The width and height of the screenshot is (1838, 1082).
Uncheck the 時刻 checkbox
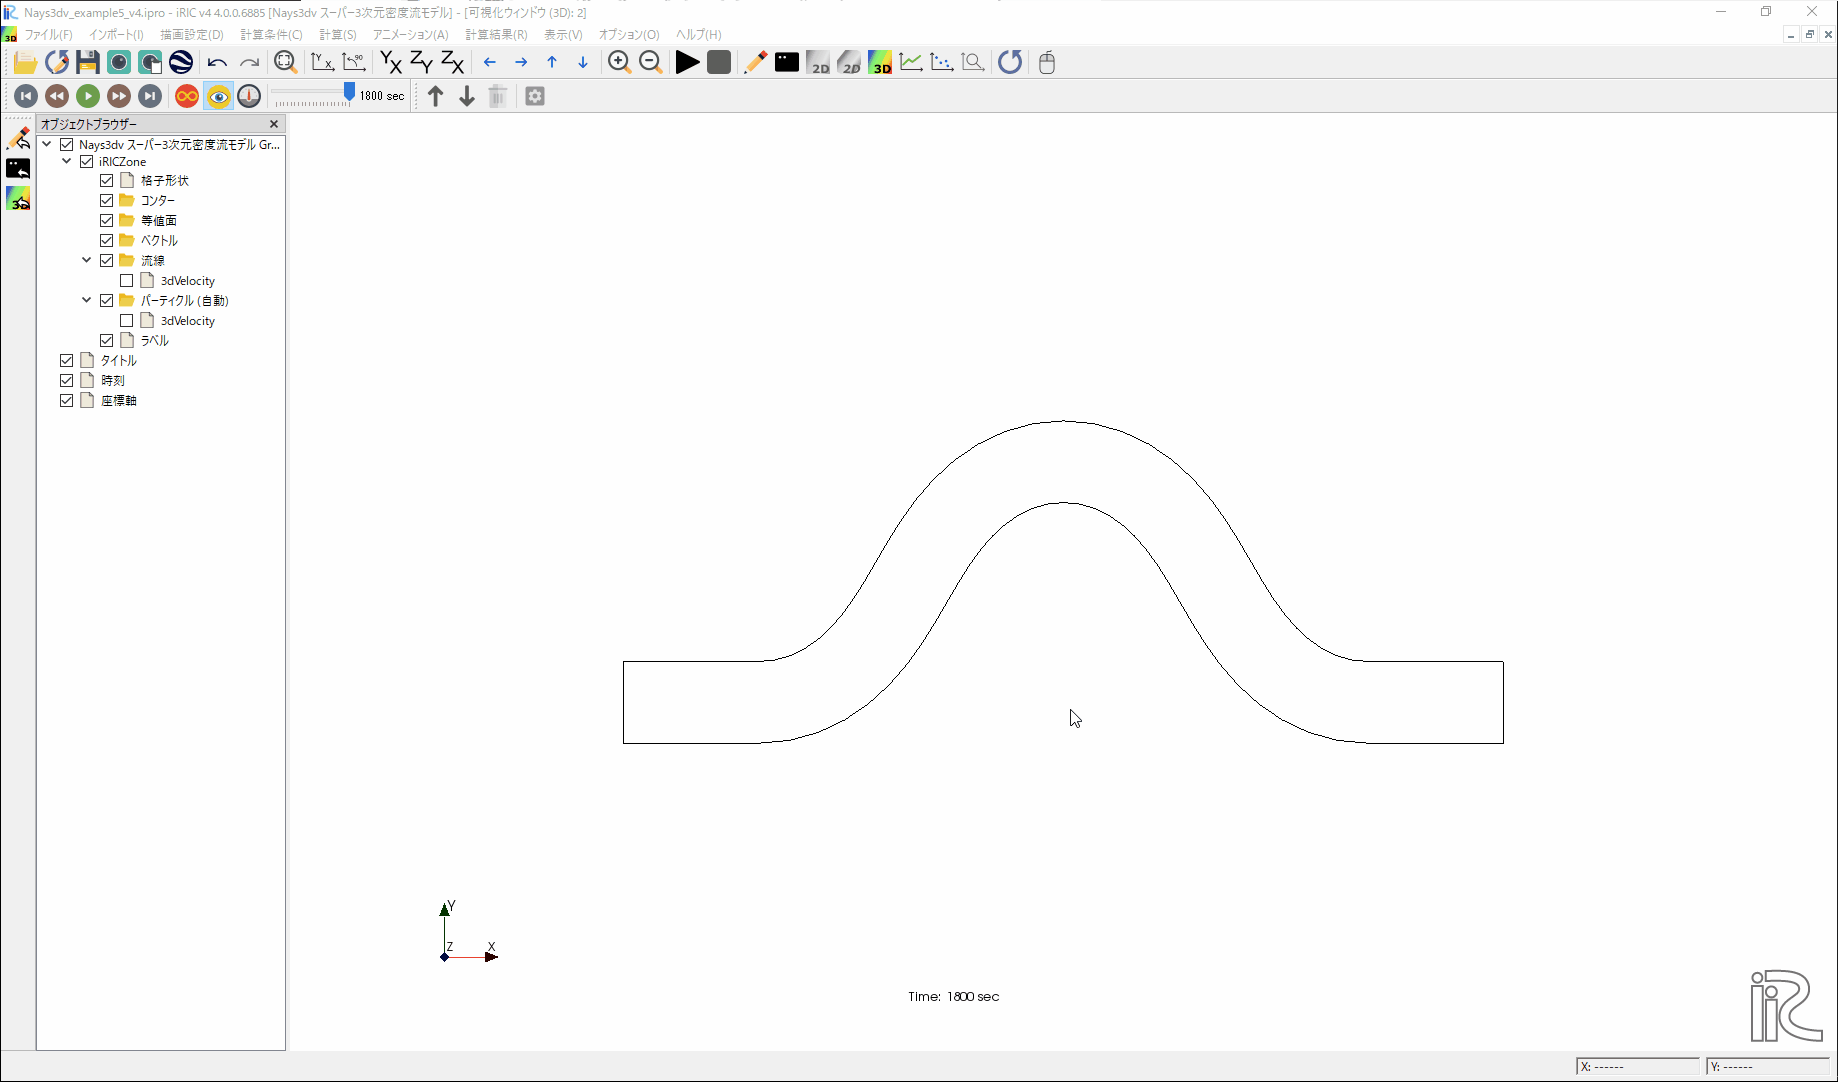(67, 381)
